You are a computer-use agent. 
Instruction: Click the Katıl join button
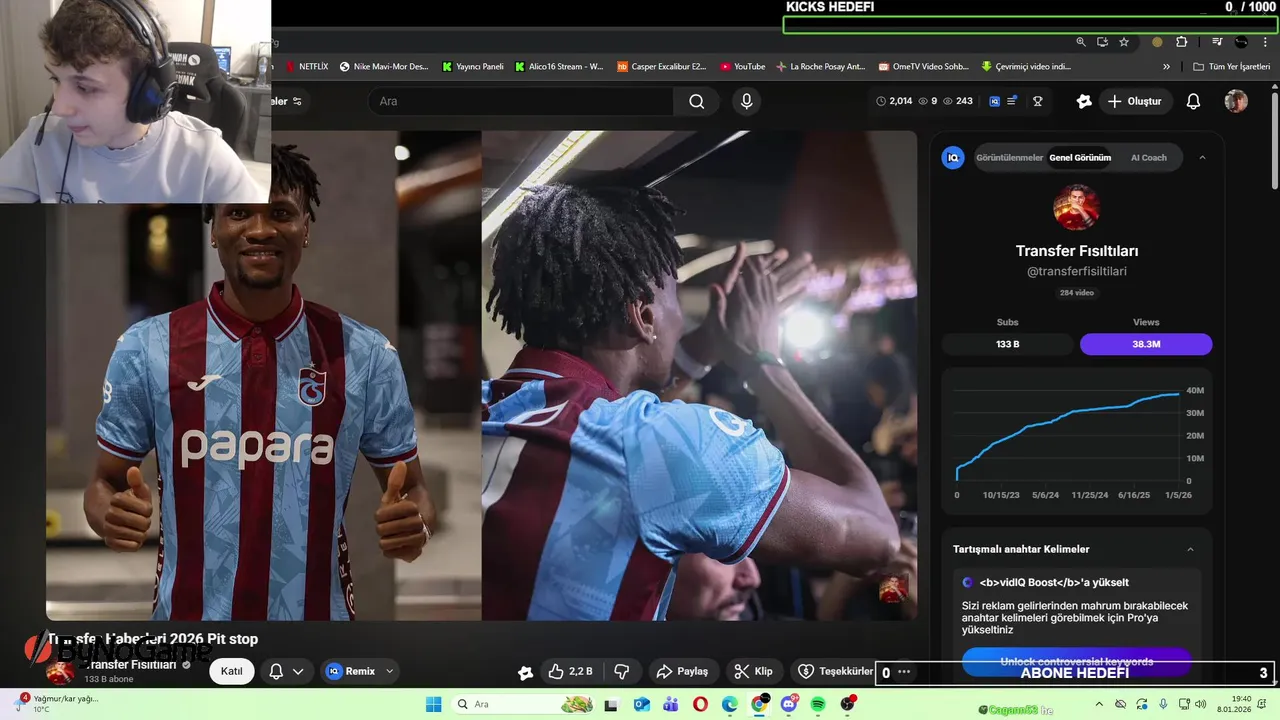pos(231,671)
